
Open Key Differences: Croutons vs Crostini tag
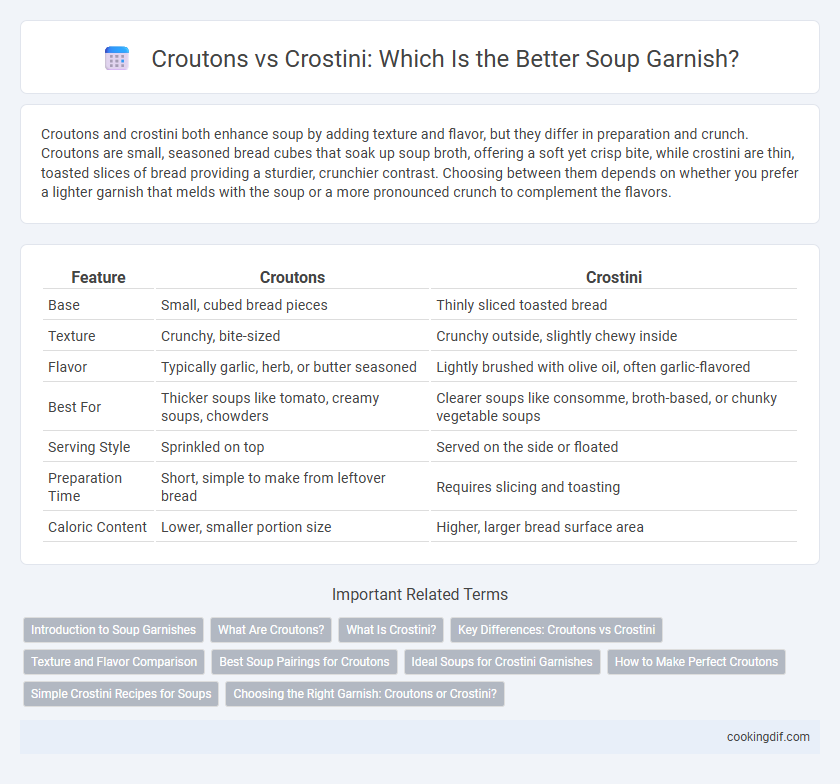pyautogui.click(x=556, y=630)
